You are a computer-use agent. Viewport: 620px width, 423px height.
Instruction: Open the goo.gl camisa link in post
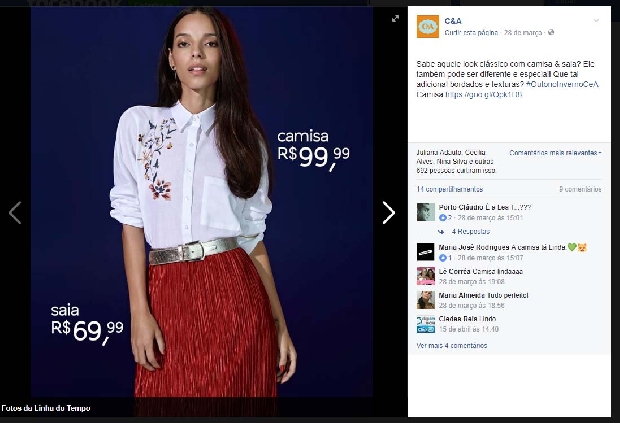[484, 94]
